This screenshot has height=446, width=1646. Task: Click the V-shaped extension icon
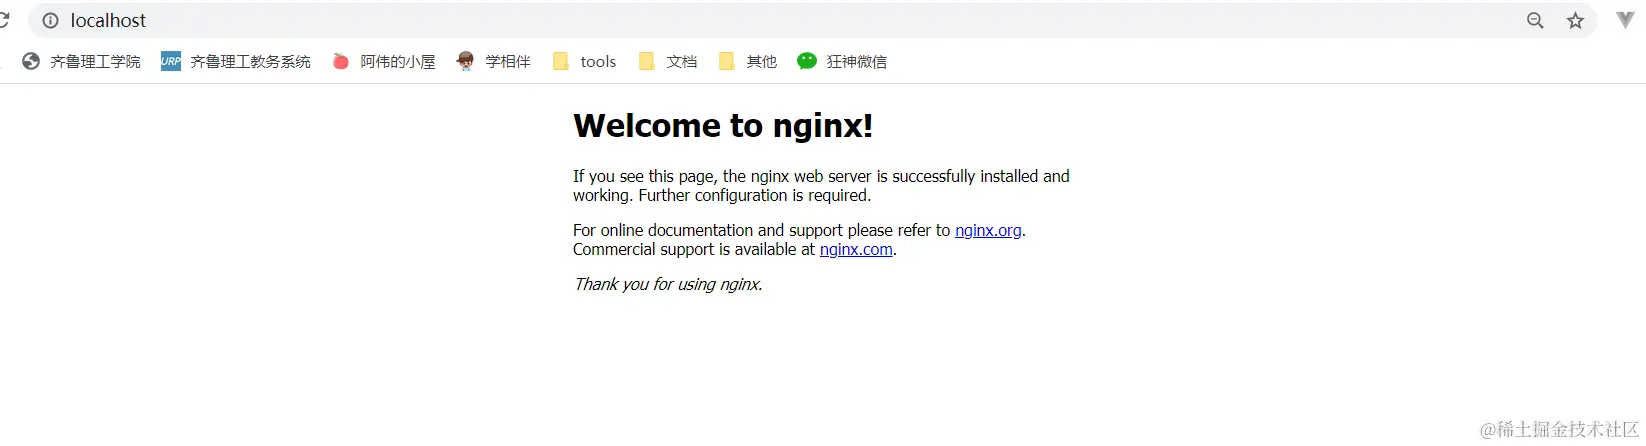1626,20
